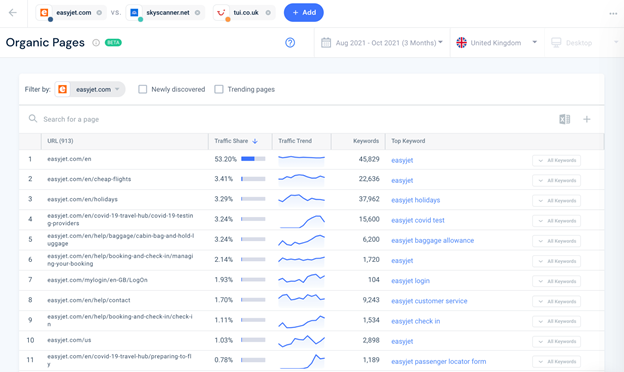This screenshot has height=372, width=624.
Task: Click the skyscanner.net site logo icon
Action: point(135,13)
